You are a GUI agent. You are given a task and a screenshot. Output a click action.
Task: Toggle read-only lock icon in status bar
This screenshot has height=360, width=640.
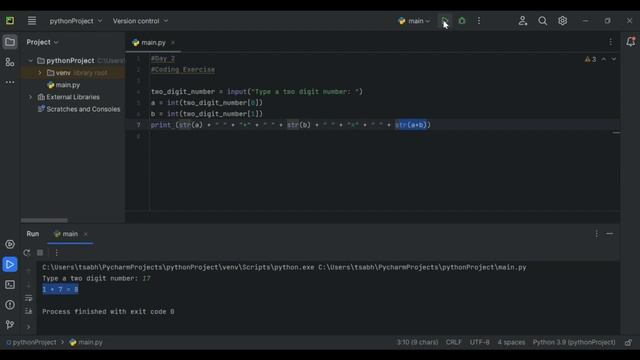628,342
